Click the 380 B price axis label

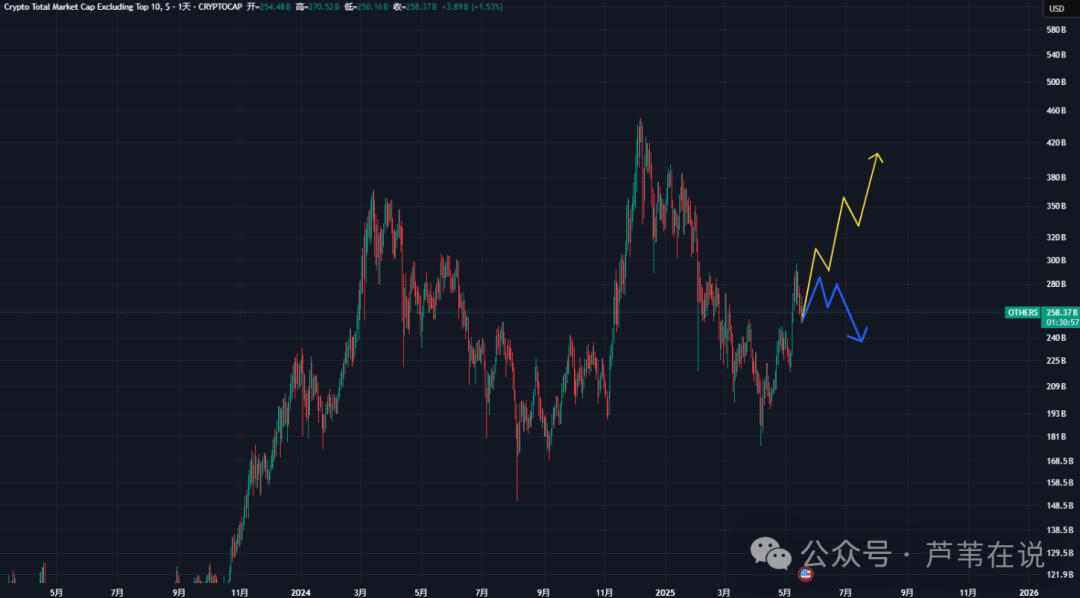(x=1057, y=178)
